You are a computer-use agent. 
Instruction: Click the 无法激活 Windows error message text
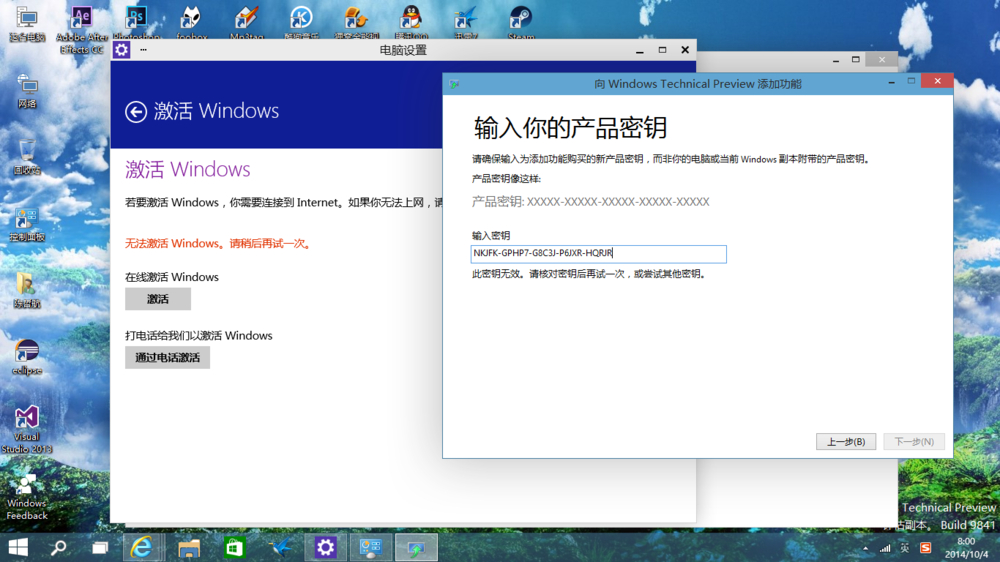coord(218,244)
